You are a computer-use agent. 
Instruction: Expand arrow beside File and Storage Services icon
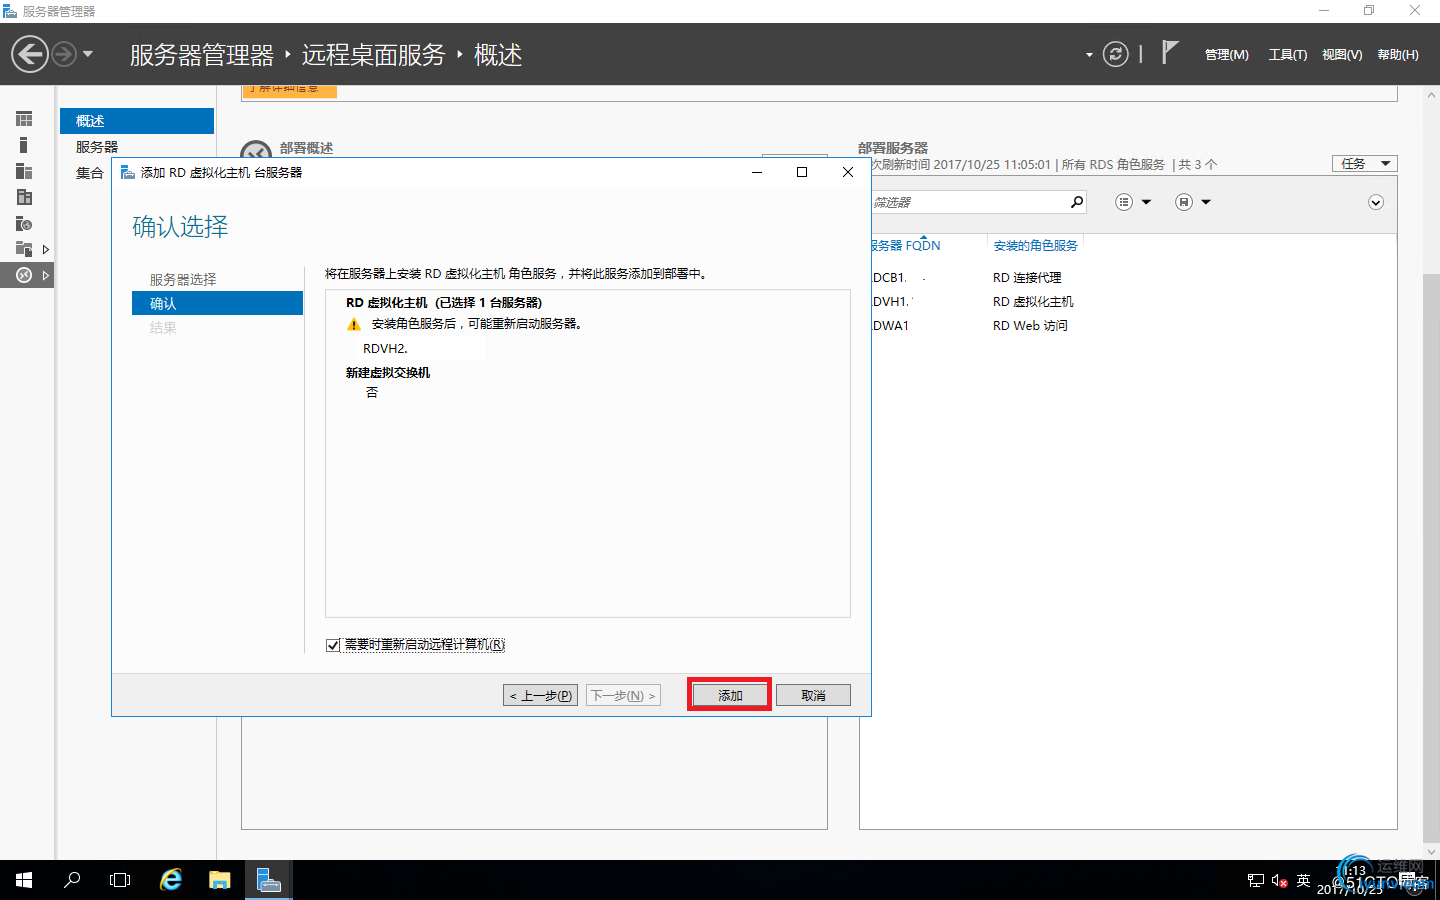point(45,249)
